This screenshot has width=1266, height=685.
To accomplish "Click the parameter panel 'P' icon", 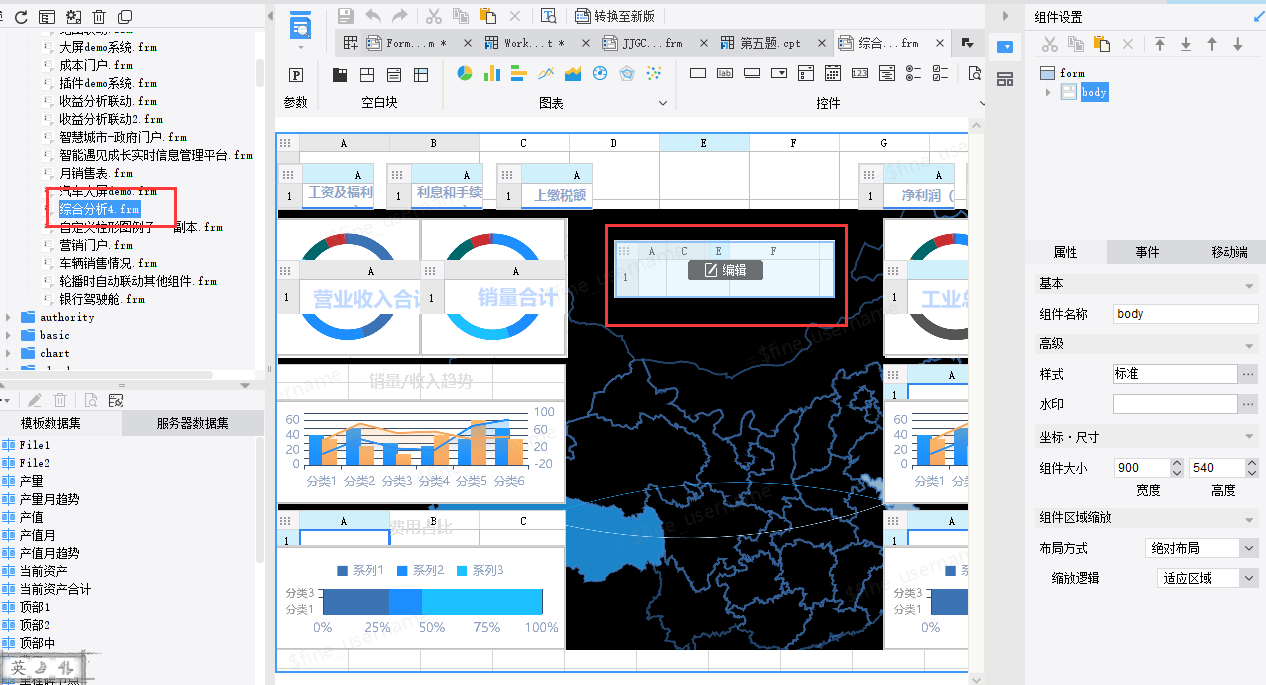I will (296, 75).
